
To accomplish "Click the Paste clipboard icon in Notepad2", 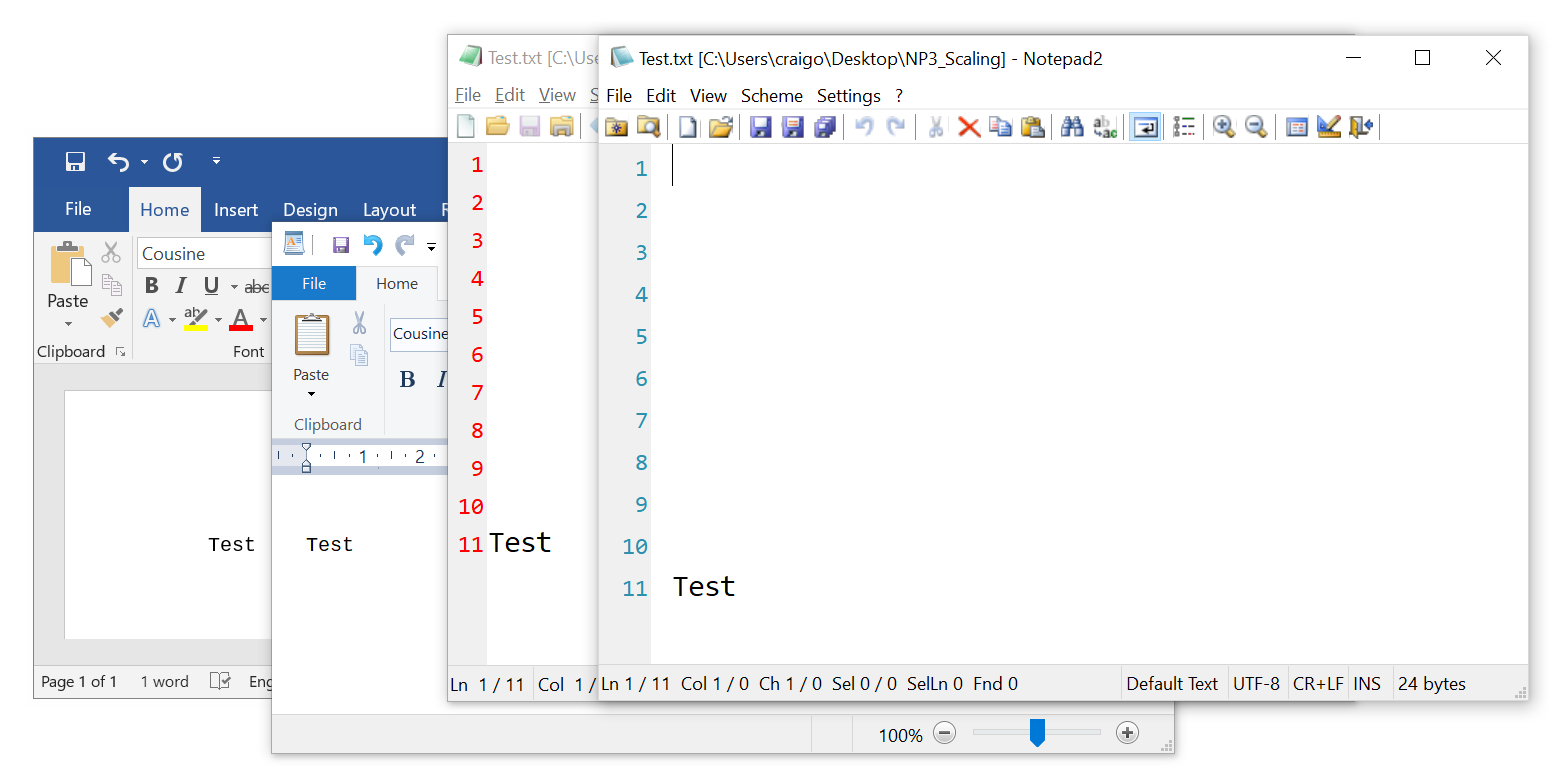I will [x=1032, y=127].
